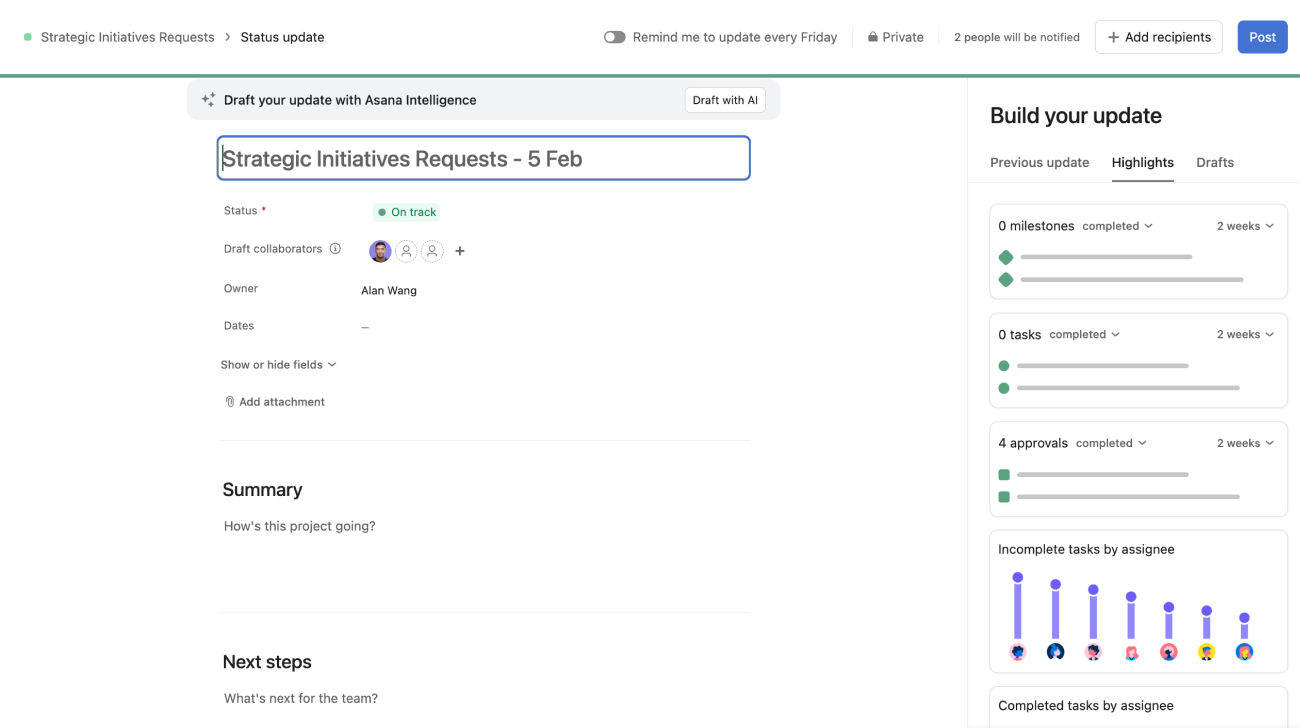
Task: Open the Drafts tab
Action: pyautogui.click(x=1214, y=162)
